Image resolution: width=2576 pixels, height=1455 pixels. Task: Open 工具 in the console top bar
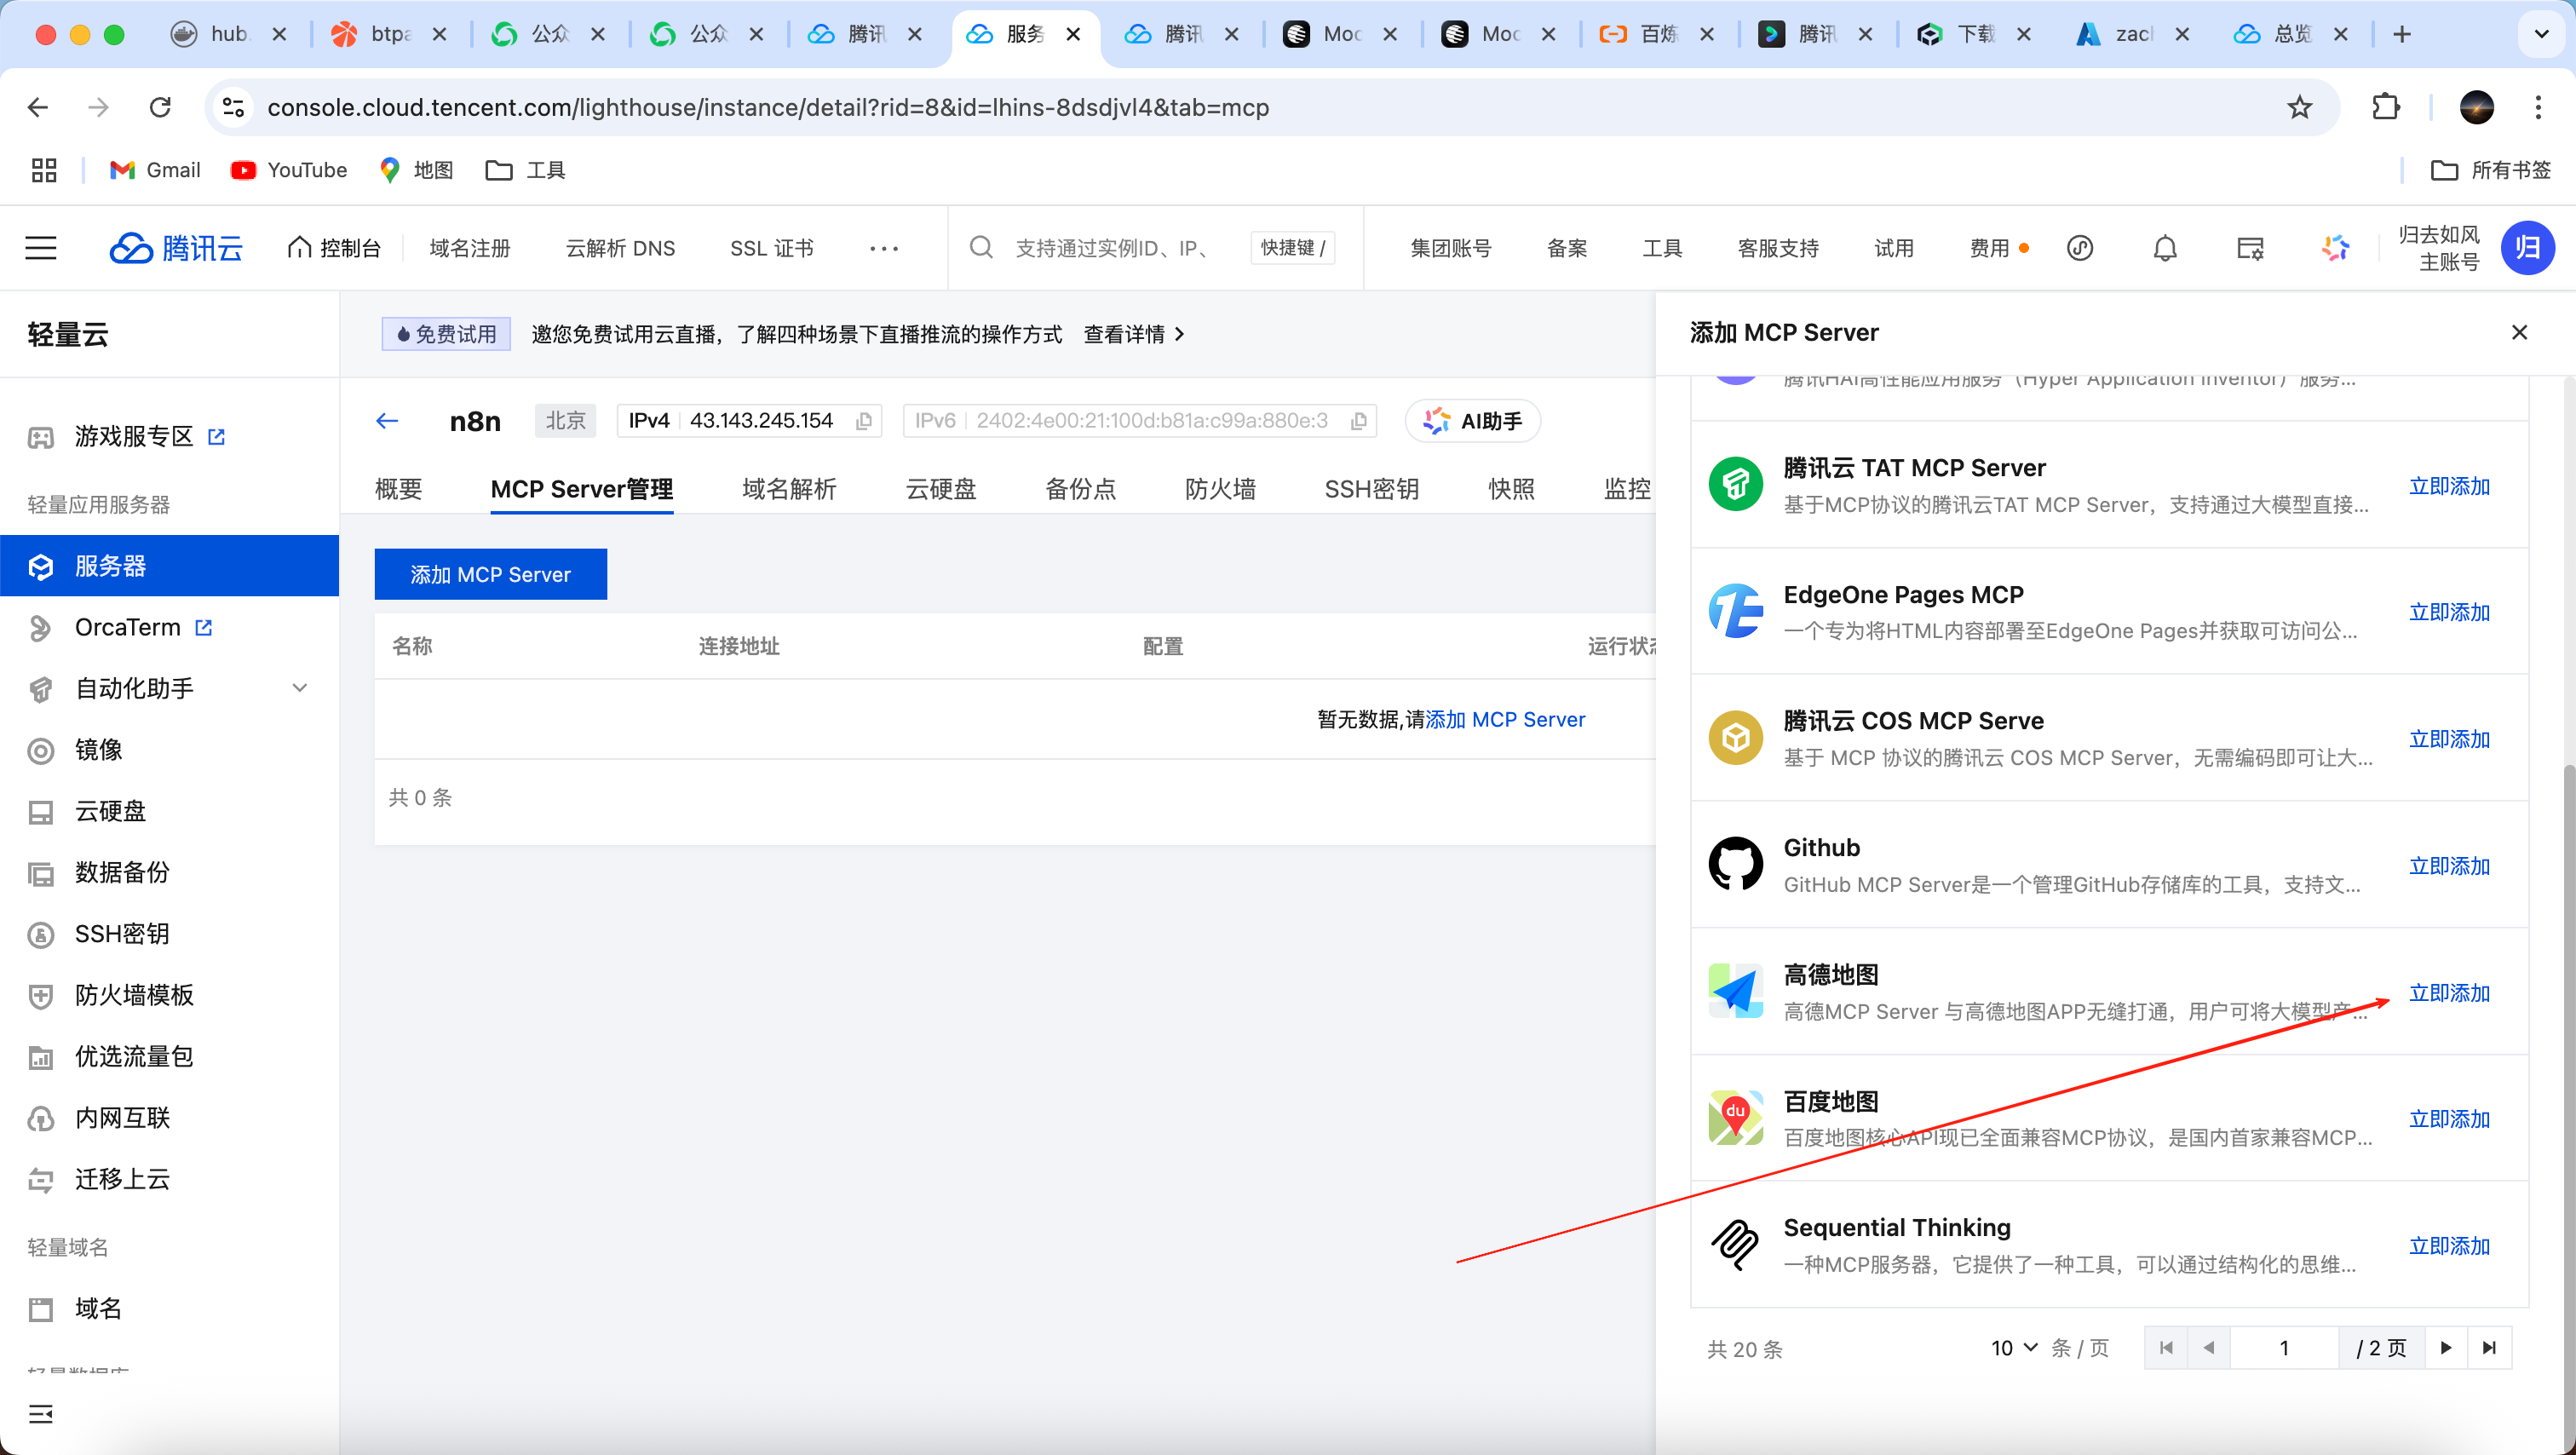[x=1662, y=248]
